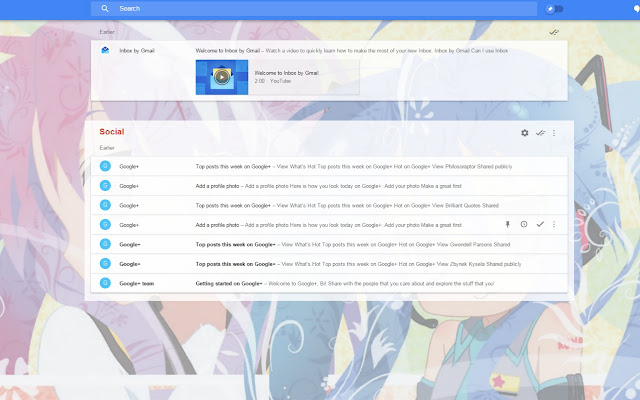Open Hangouts chat icon in top bar
Screen dimensions: 640x400
pyautogui.click(x=637, y=9)
